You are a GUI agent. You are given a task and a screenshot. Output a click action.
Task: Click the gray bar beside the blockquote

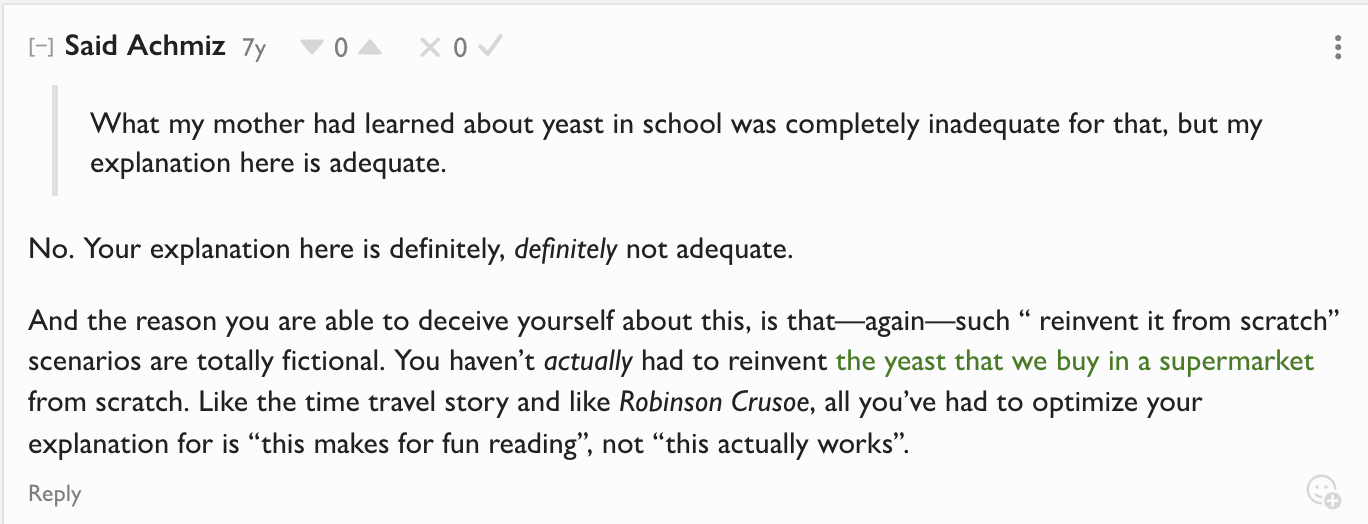pos(56,141)
